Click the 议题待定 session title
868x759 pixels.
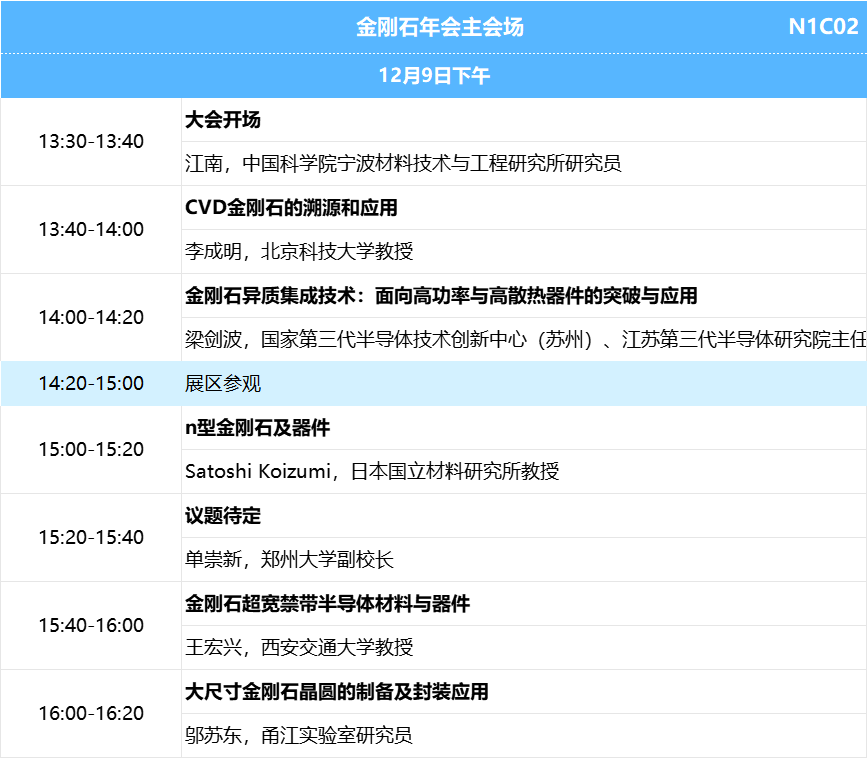tap(223, 516)
